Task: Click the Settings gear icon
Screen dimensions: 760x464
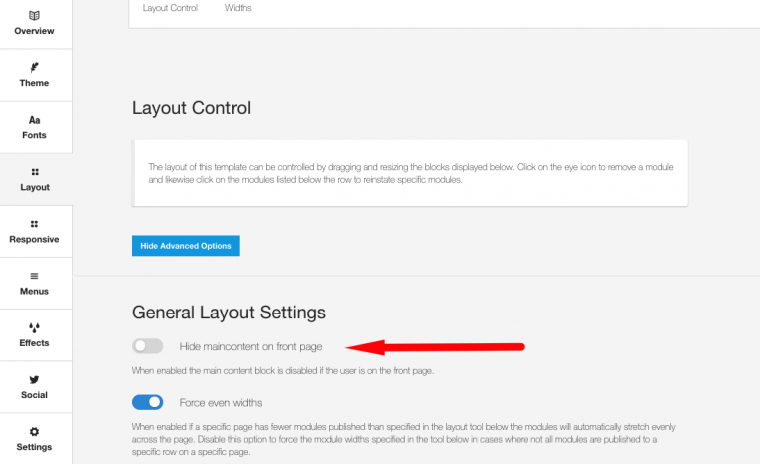Action: [x=35, y=432]
